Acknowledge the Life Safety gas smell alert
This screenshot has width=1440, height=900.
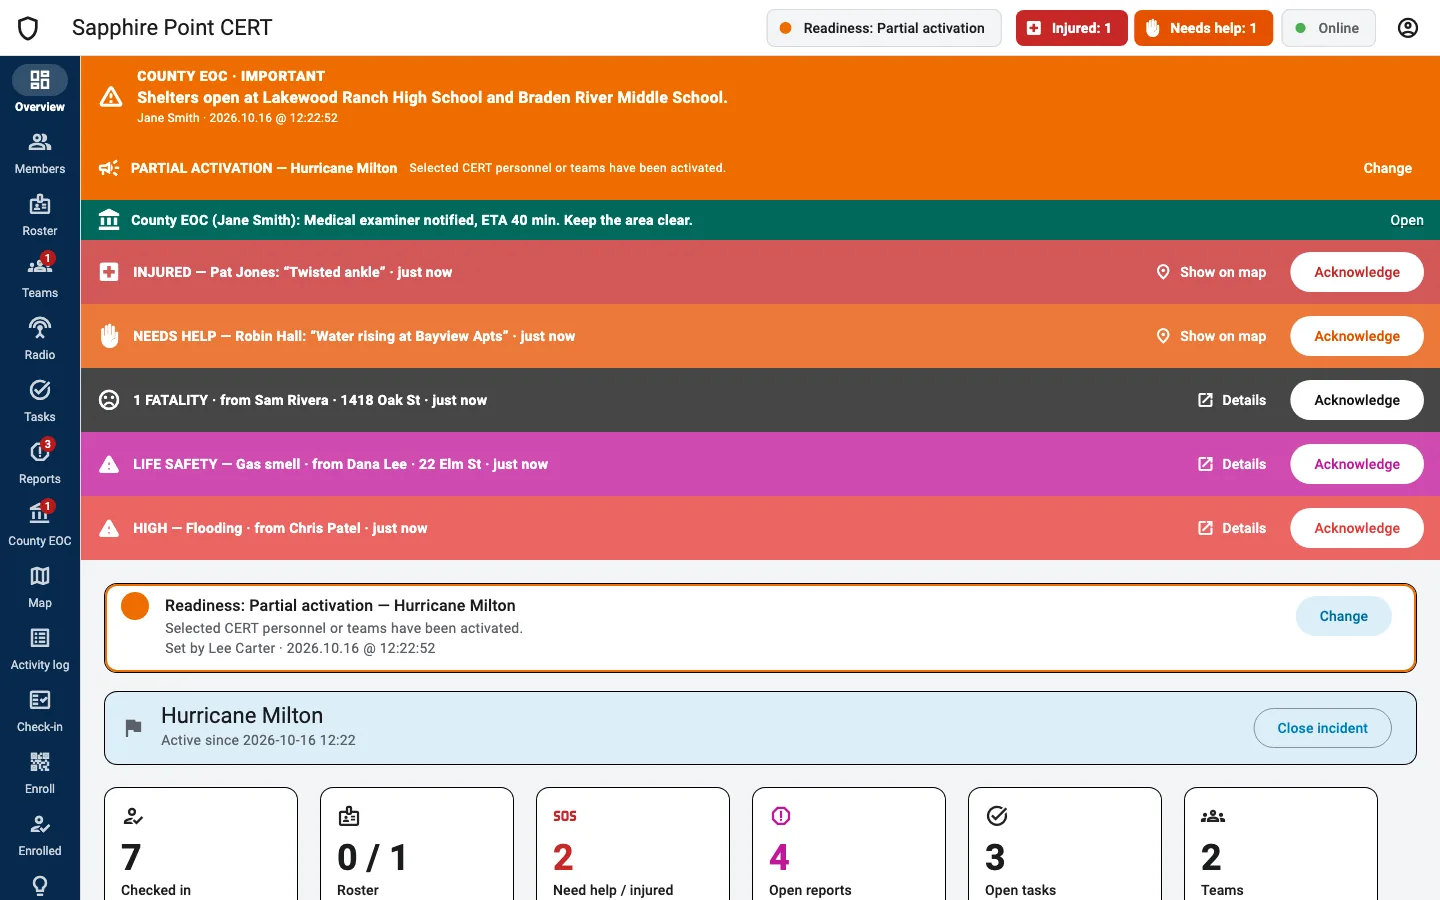(1357, 464)
